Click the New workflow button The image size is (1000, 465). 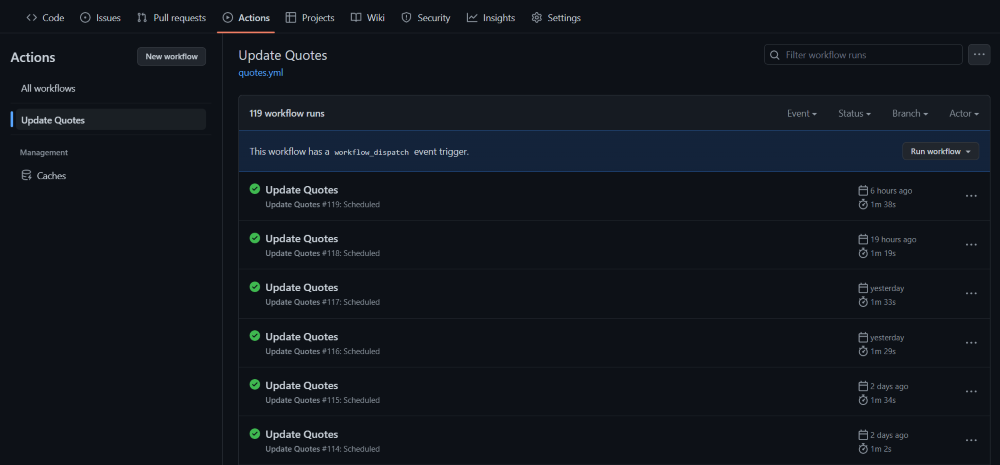172,57
